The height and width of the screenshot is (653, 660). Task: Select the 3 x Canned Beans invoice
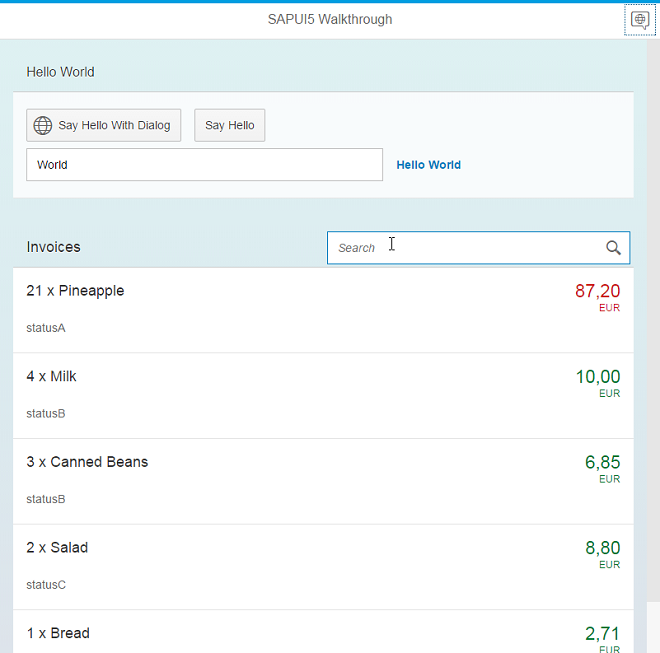pos(87,462)
